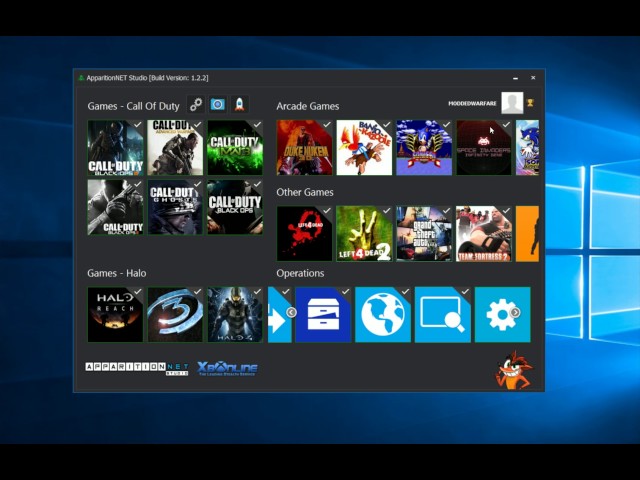
Task: Minimize the ApparitionNET Studio window
Action: 516,78
